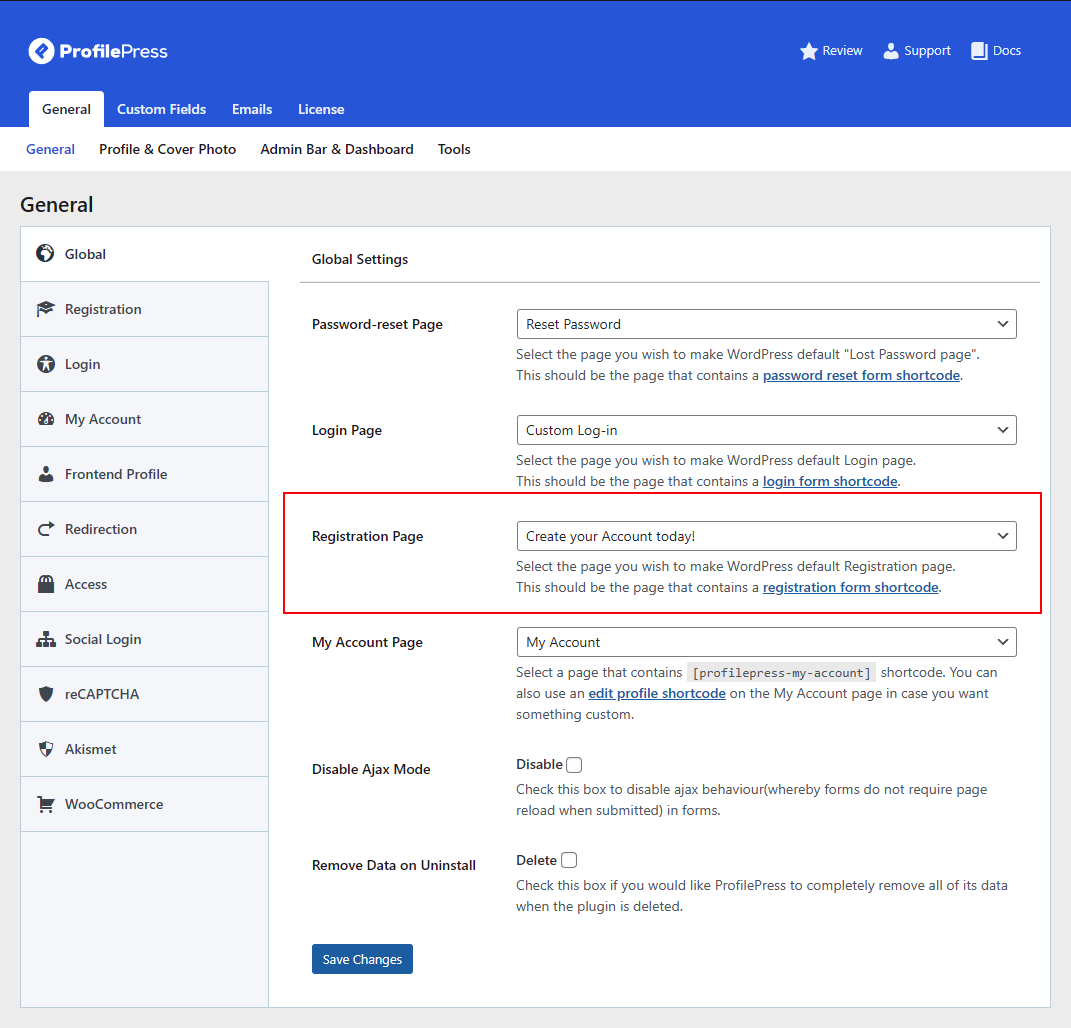1071x1028 pixels.
Task: Click the Save Changes button
Action: [x=362, y=959]
